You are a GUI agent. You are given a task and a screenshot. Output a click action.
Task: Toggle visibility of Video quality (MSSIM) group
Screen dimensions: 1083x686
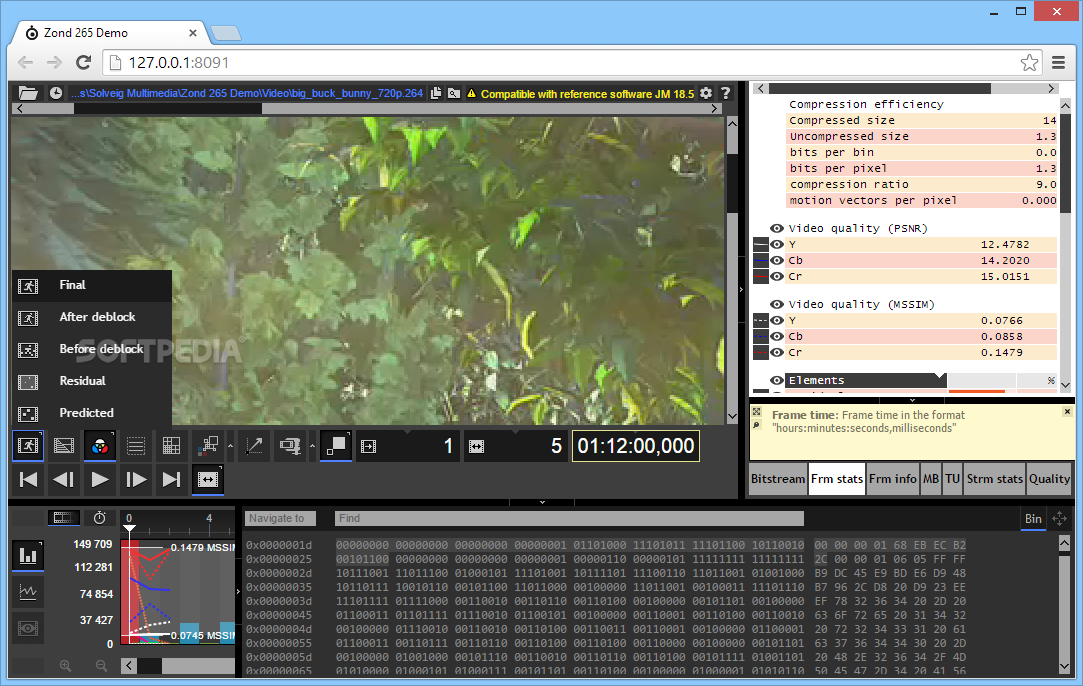point(777,304)
